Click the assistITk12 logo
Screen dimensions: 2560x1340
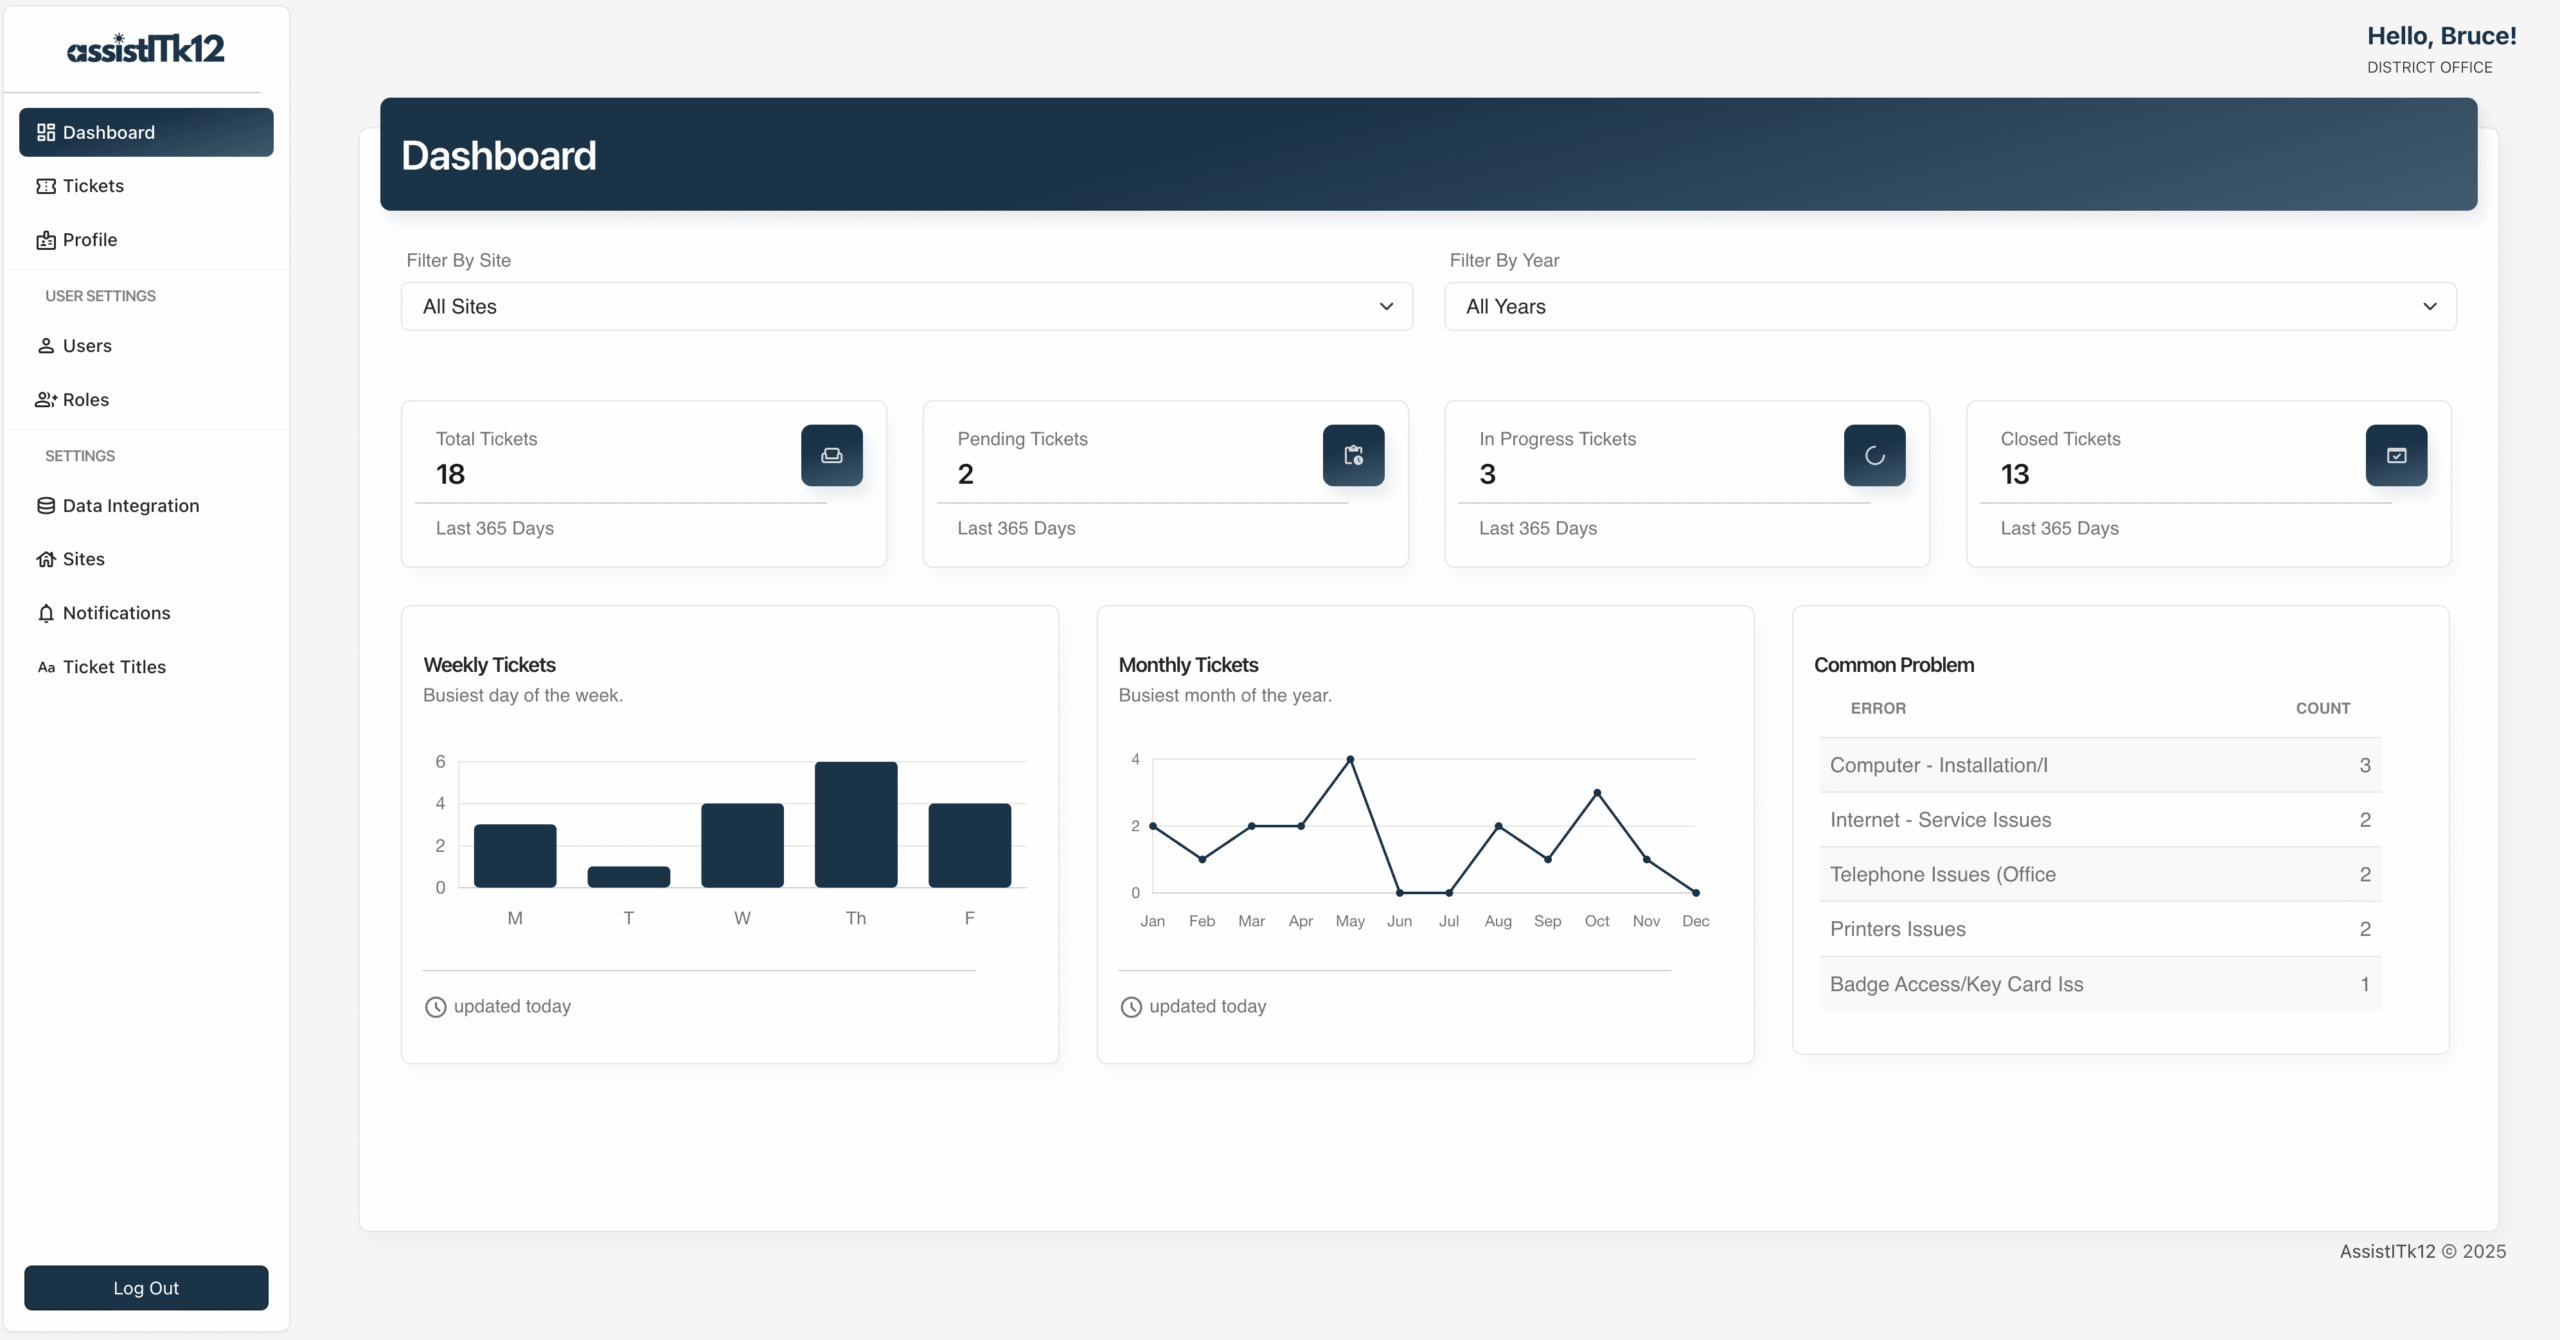tap(146, 48)
